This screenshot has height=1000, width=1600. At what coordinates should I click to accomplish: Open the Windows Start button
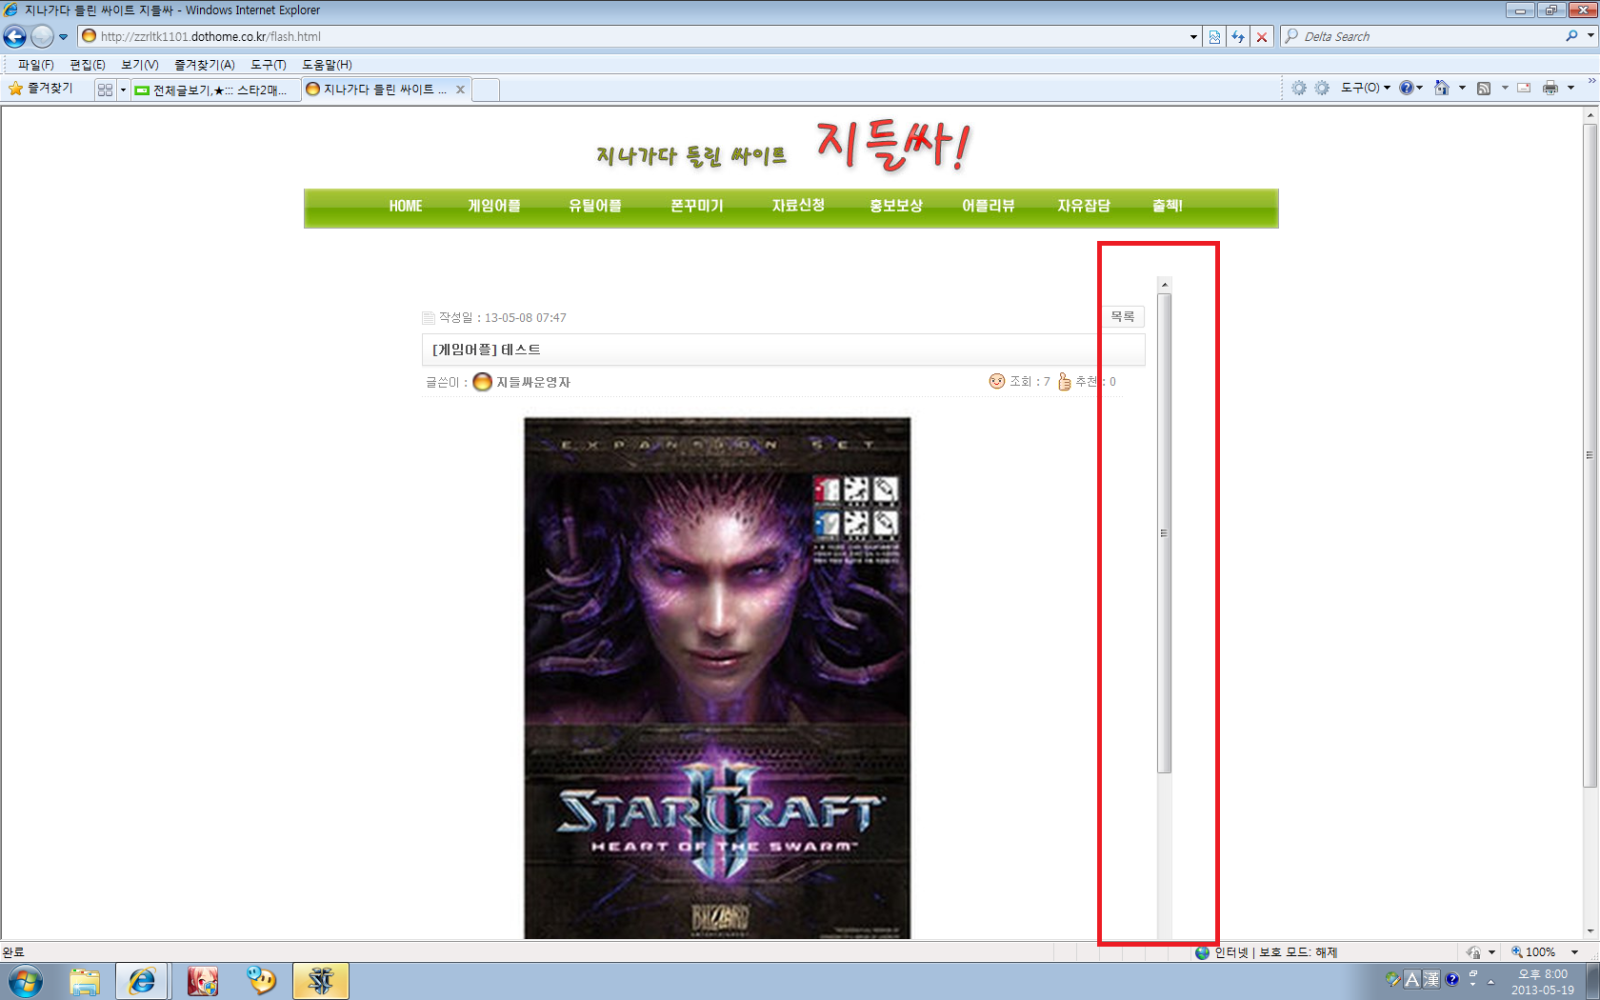(x=24, y=981)
